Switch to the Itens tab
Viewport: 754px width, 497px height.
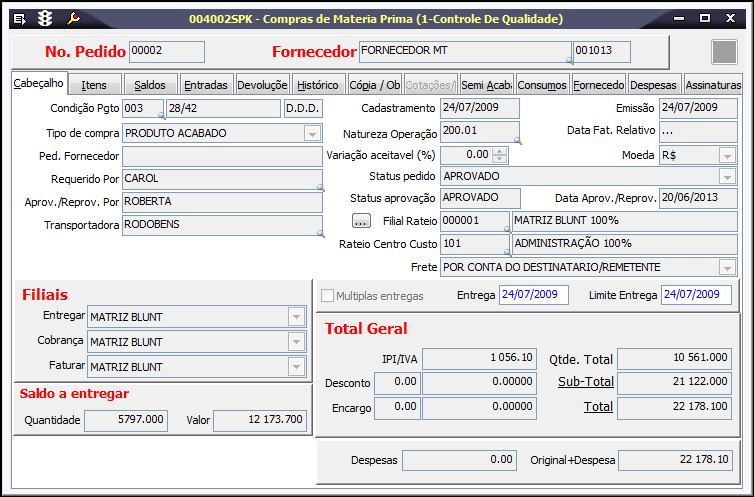click(x=94, y=85)
